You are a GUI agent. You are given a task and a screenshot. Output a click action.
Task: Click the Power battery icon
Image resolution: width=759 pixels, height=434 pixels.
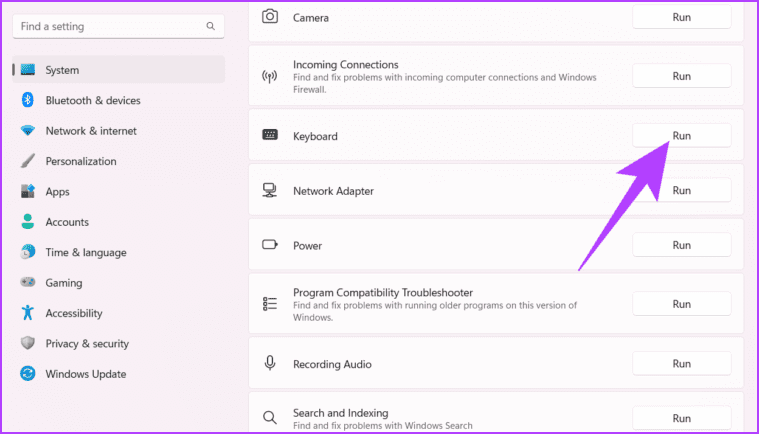point(270,244)
